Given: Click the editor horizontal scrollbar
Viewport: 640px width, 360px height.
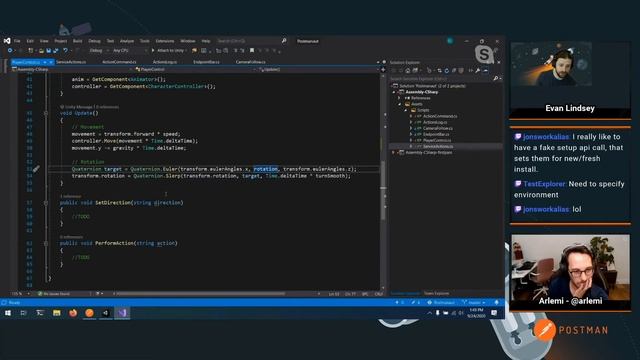Looking at the screenshot, I should pyautogui.click(x=200, y=293).
